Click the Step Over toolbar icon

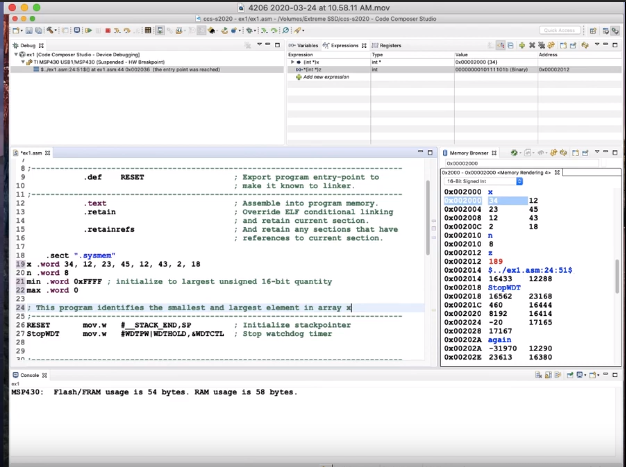coord(127,30)
